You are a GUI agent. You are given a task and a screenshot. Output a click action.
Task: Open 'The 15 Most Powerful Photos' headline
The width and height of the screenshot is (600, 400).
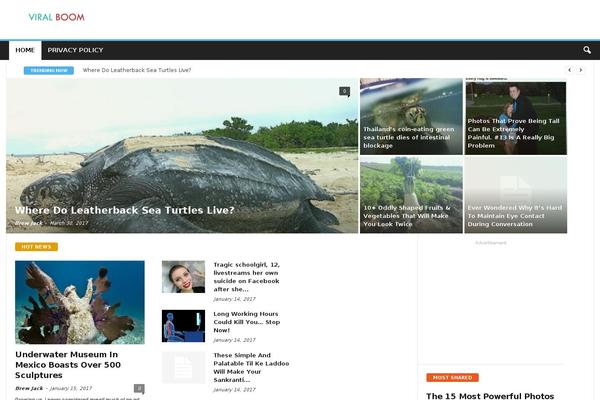490,396
